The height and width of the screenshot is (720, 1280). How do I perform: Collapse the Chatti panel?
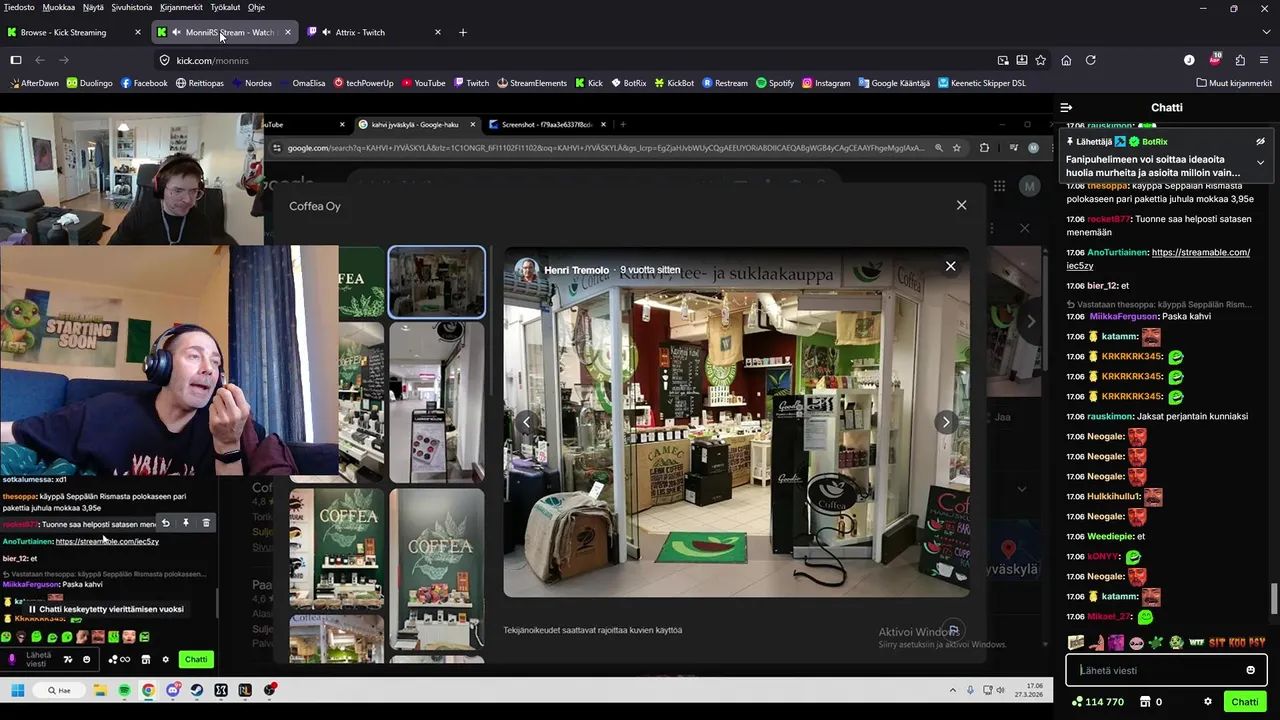pos(1066,107)
